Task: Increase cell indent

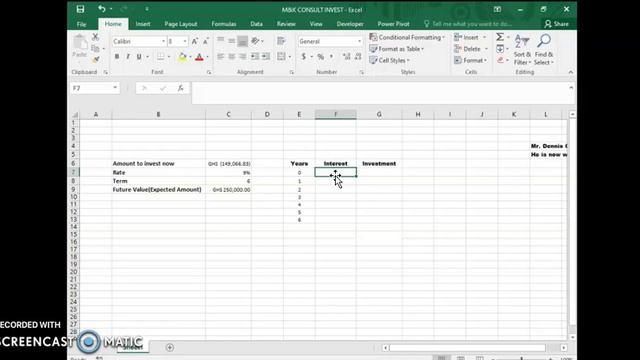Action: click(266, 57)
